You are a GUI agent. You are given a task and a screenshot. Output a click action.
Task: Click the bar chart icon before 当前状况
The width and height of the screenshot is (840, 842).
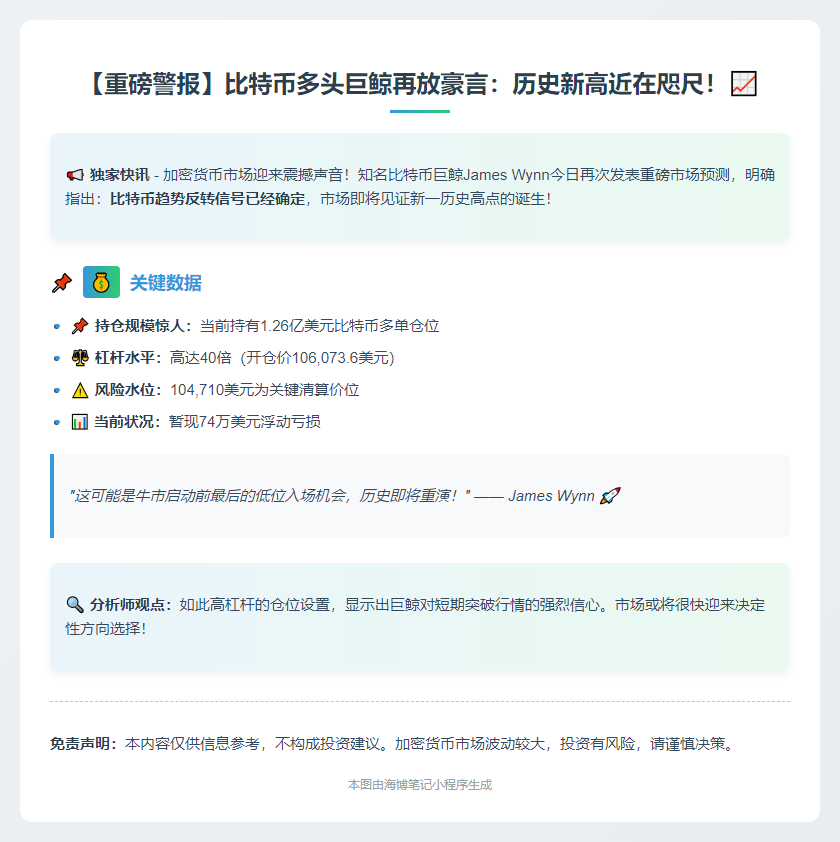[80, 422]
